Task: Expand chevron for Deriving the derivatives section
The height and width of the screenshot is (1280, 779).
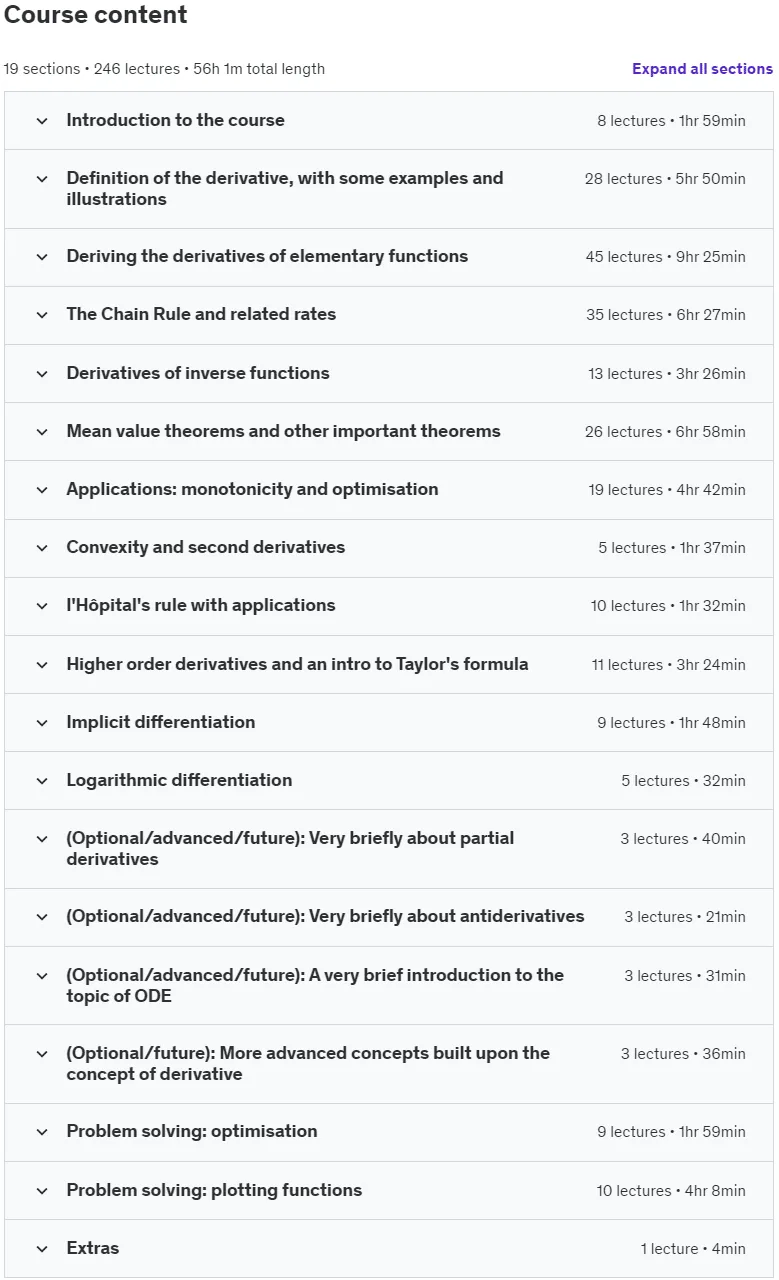Action: point(42,257)
